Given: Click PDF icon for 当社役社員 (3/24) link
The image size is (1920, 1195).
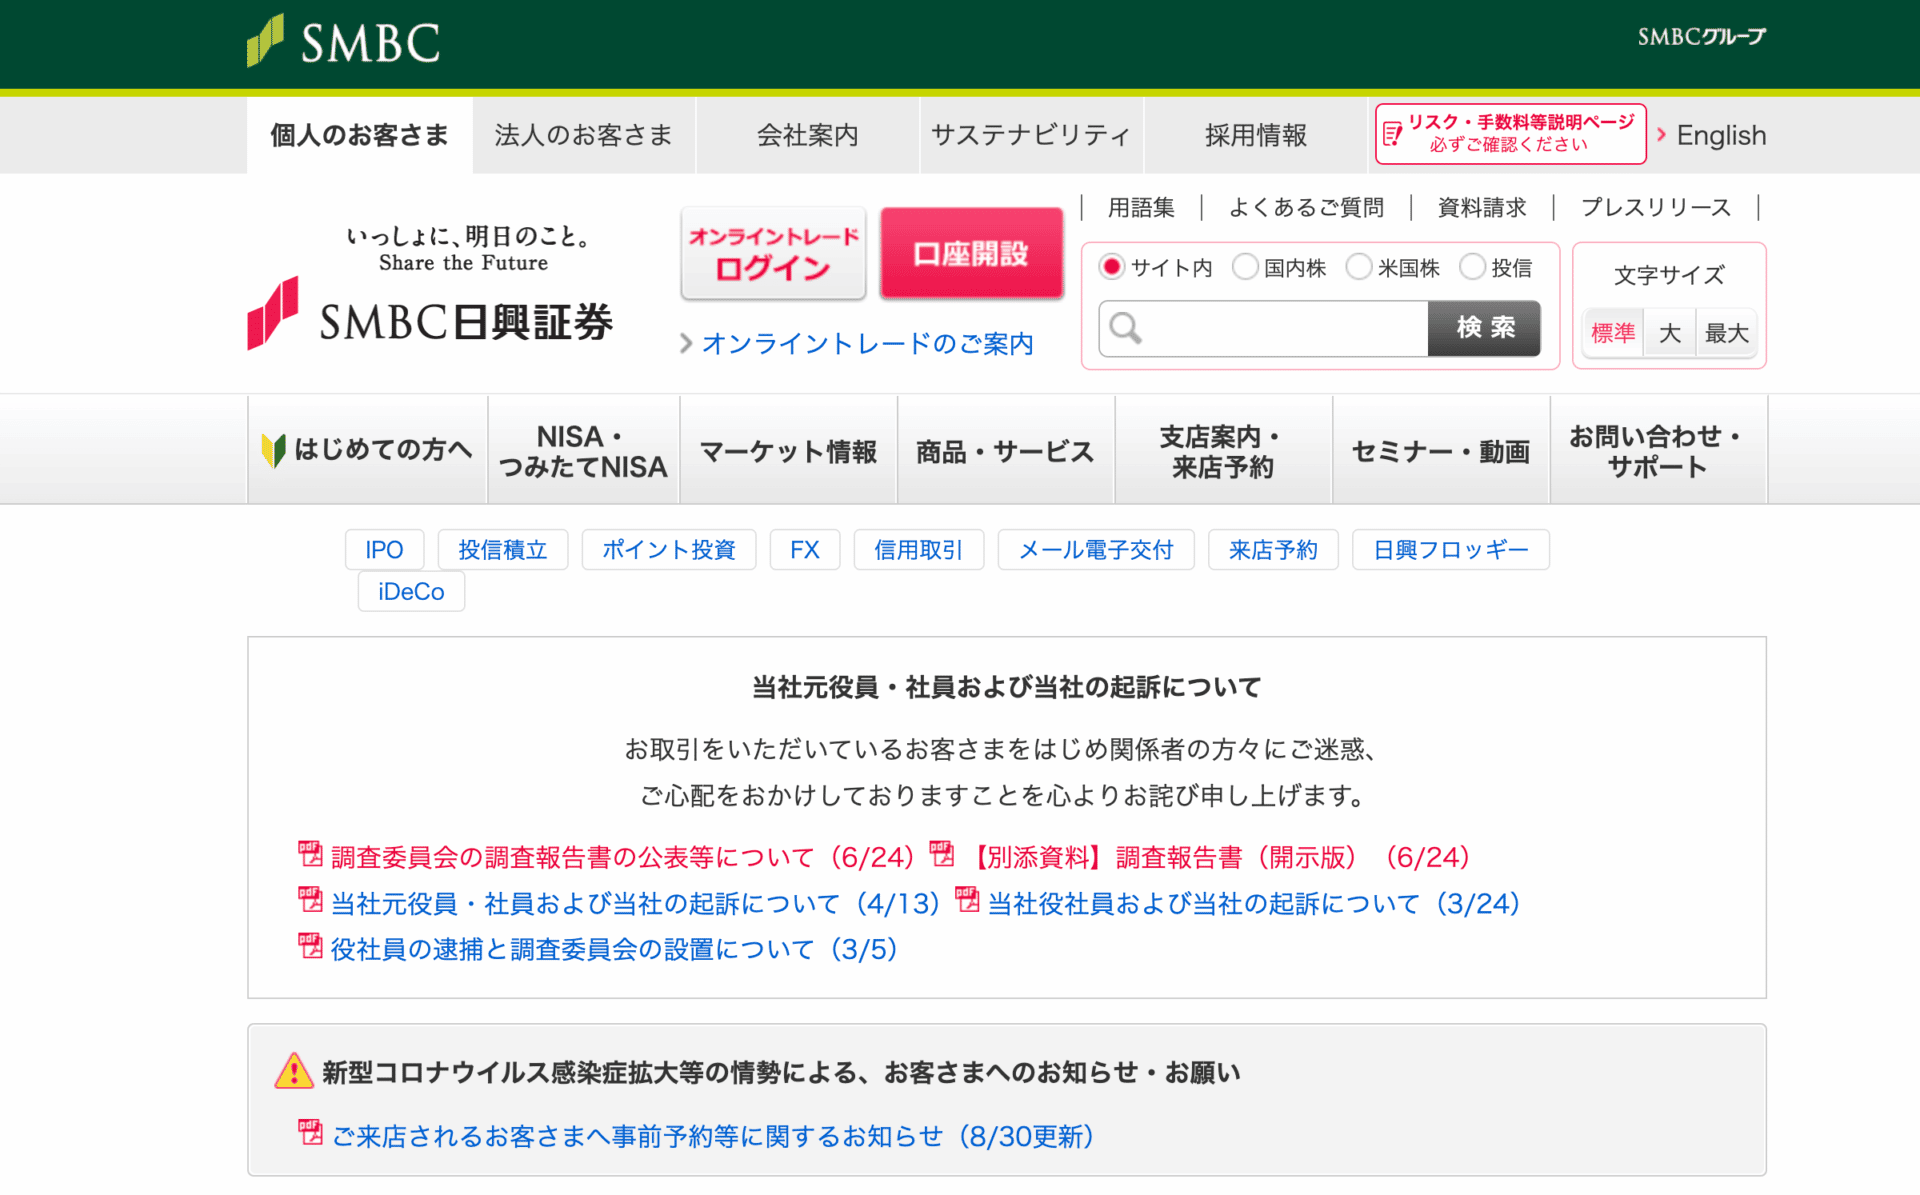Looking at the screenshot, I should 967,900.
